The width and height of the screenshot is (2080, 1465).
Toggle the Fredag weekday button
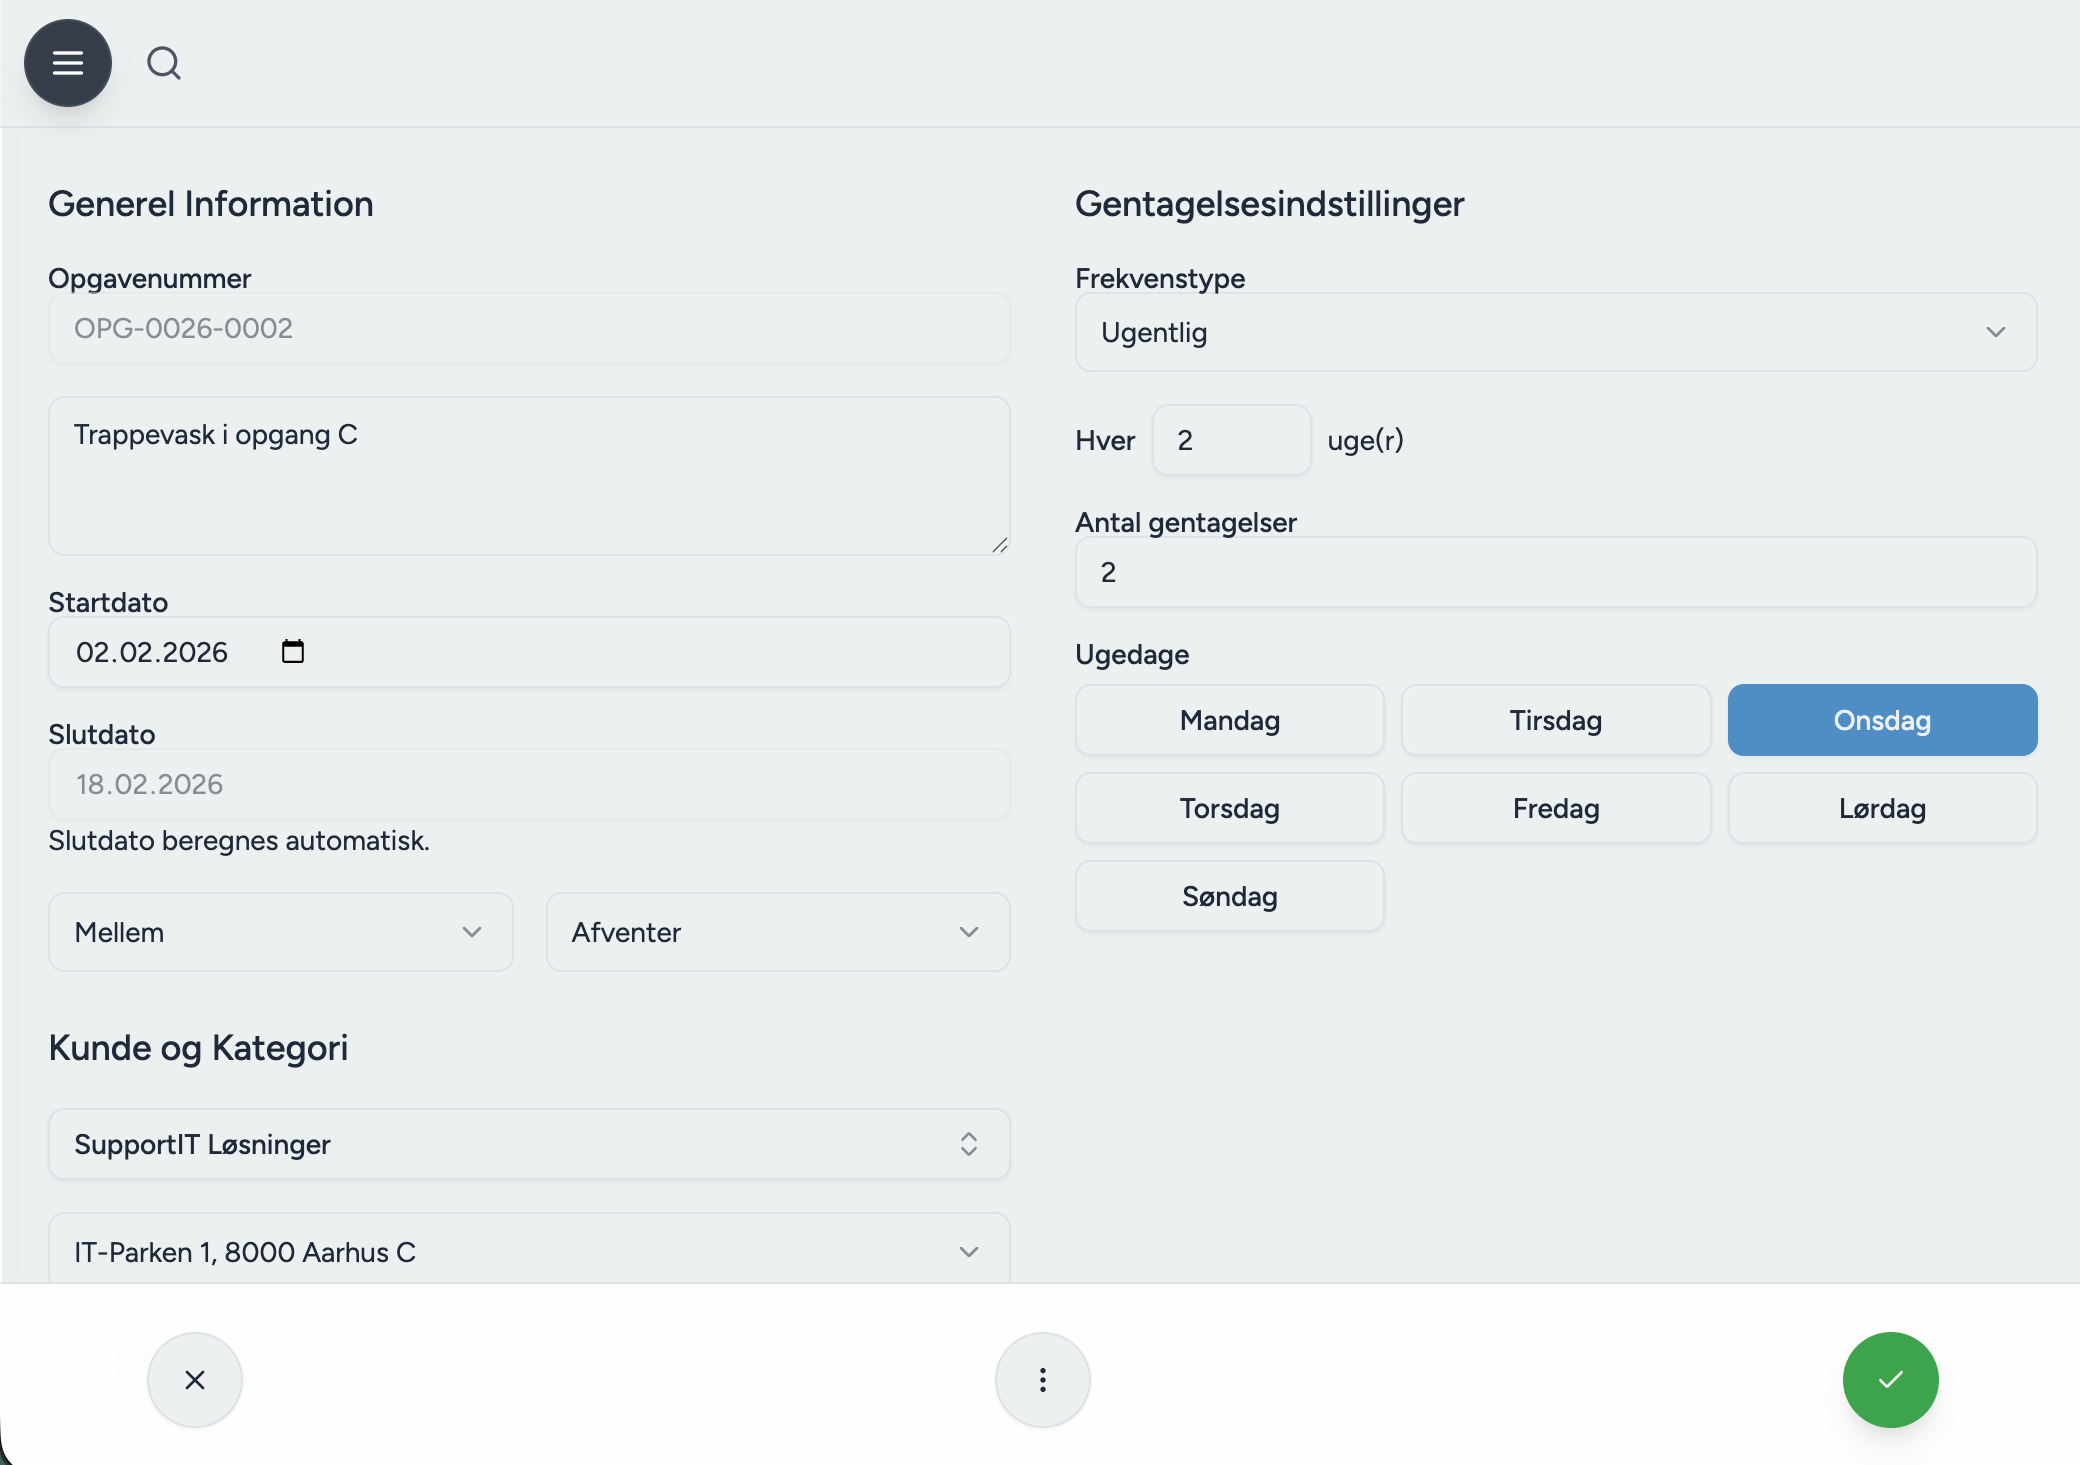(1555, 808)
